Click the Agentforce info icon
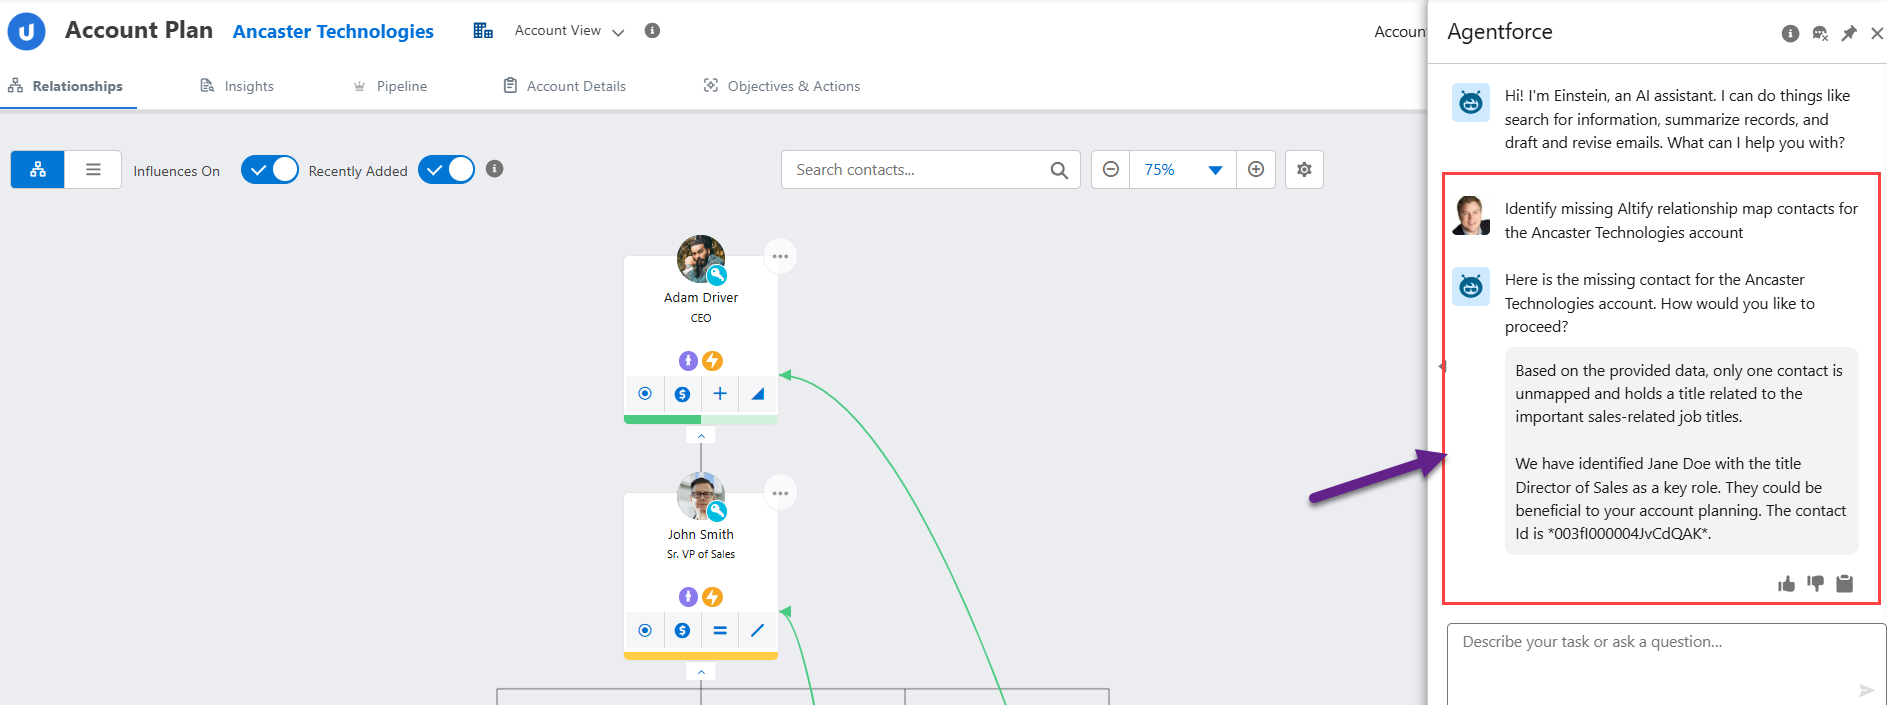 (x=1790, y=33)
